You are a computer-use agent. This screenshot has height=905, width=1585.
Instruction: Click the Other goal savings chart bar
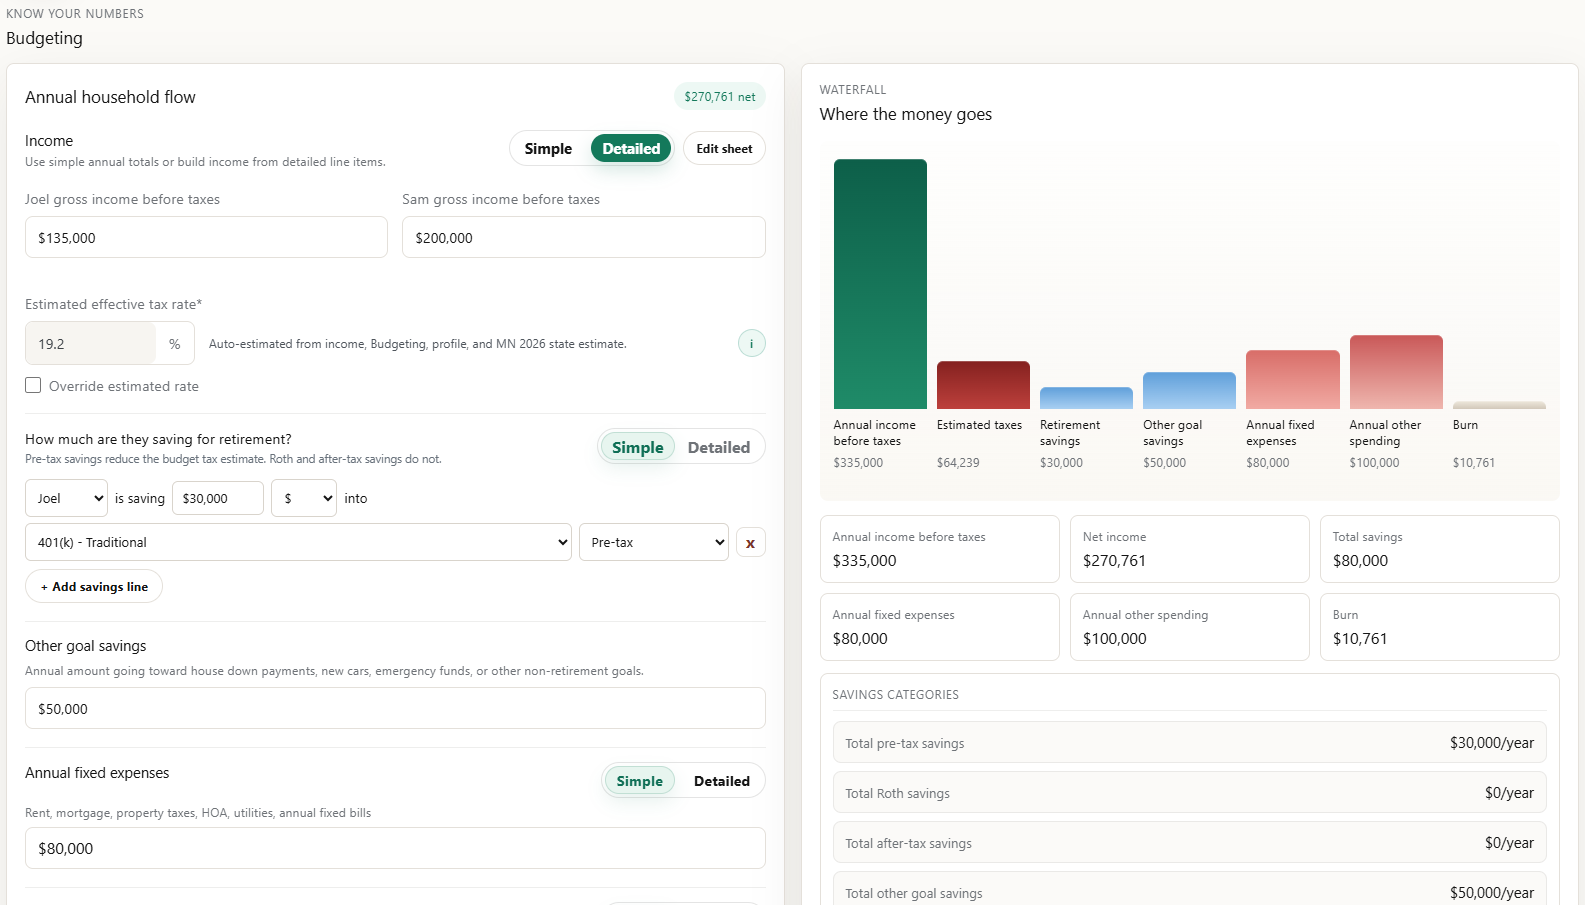[1189, 390]
